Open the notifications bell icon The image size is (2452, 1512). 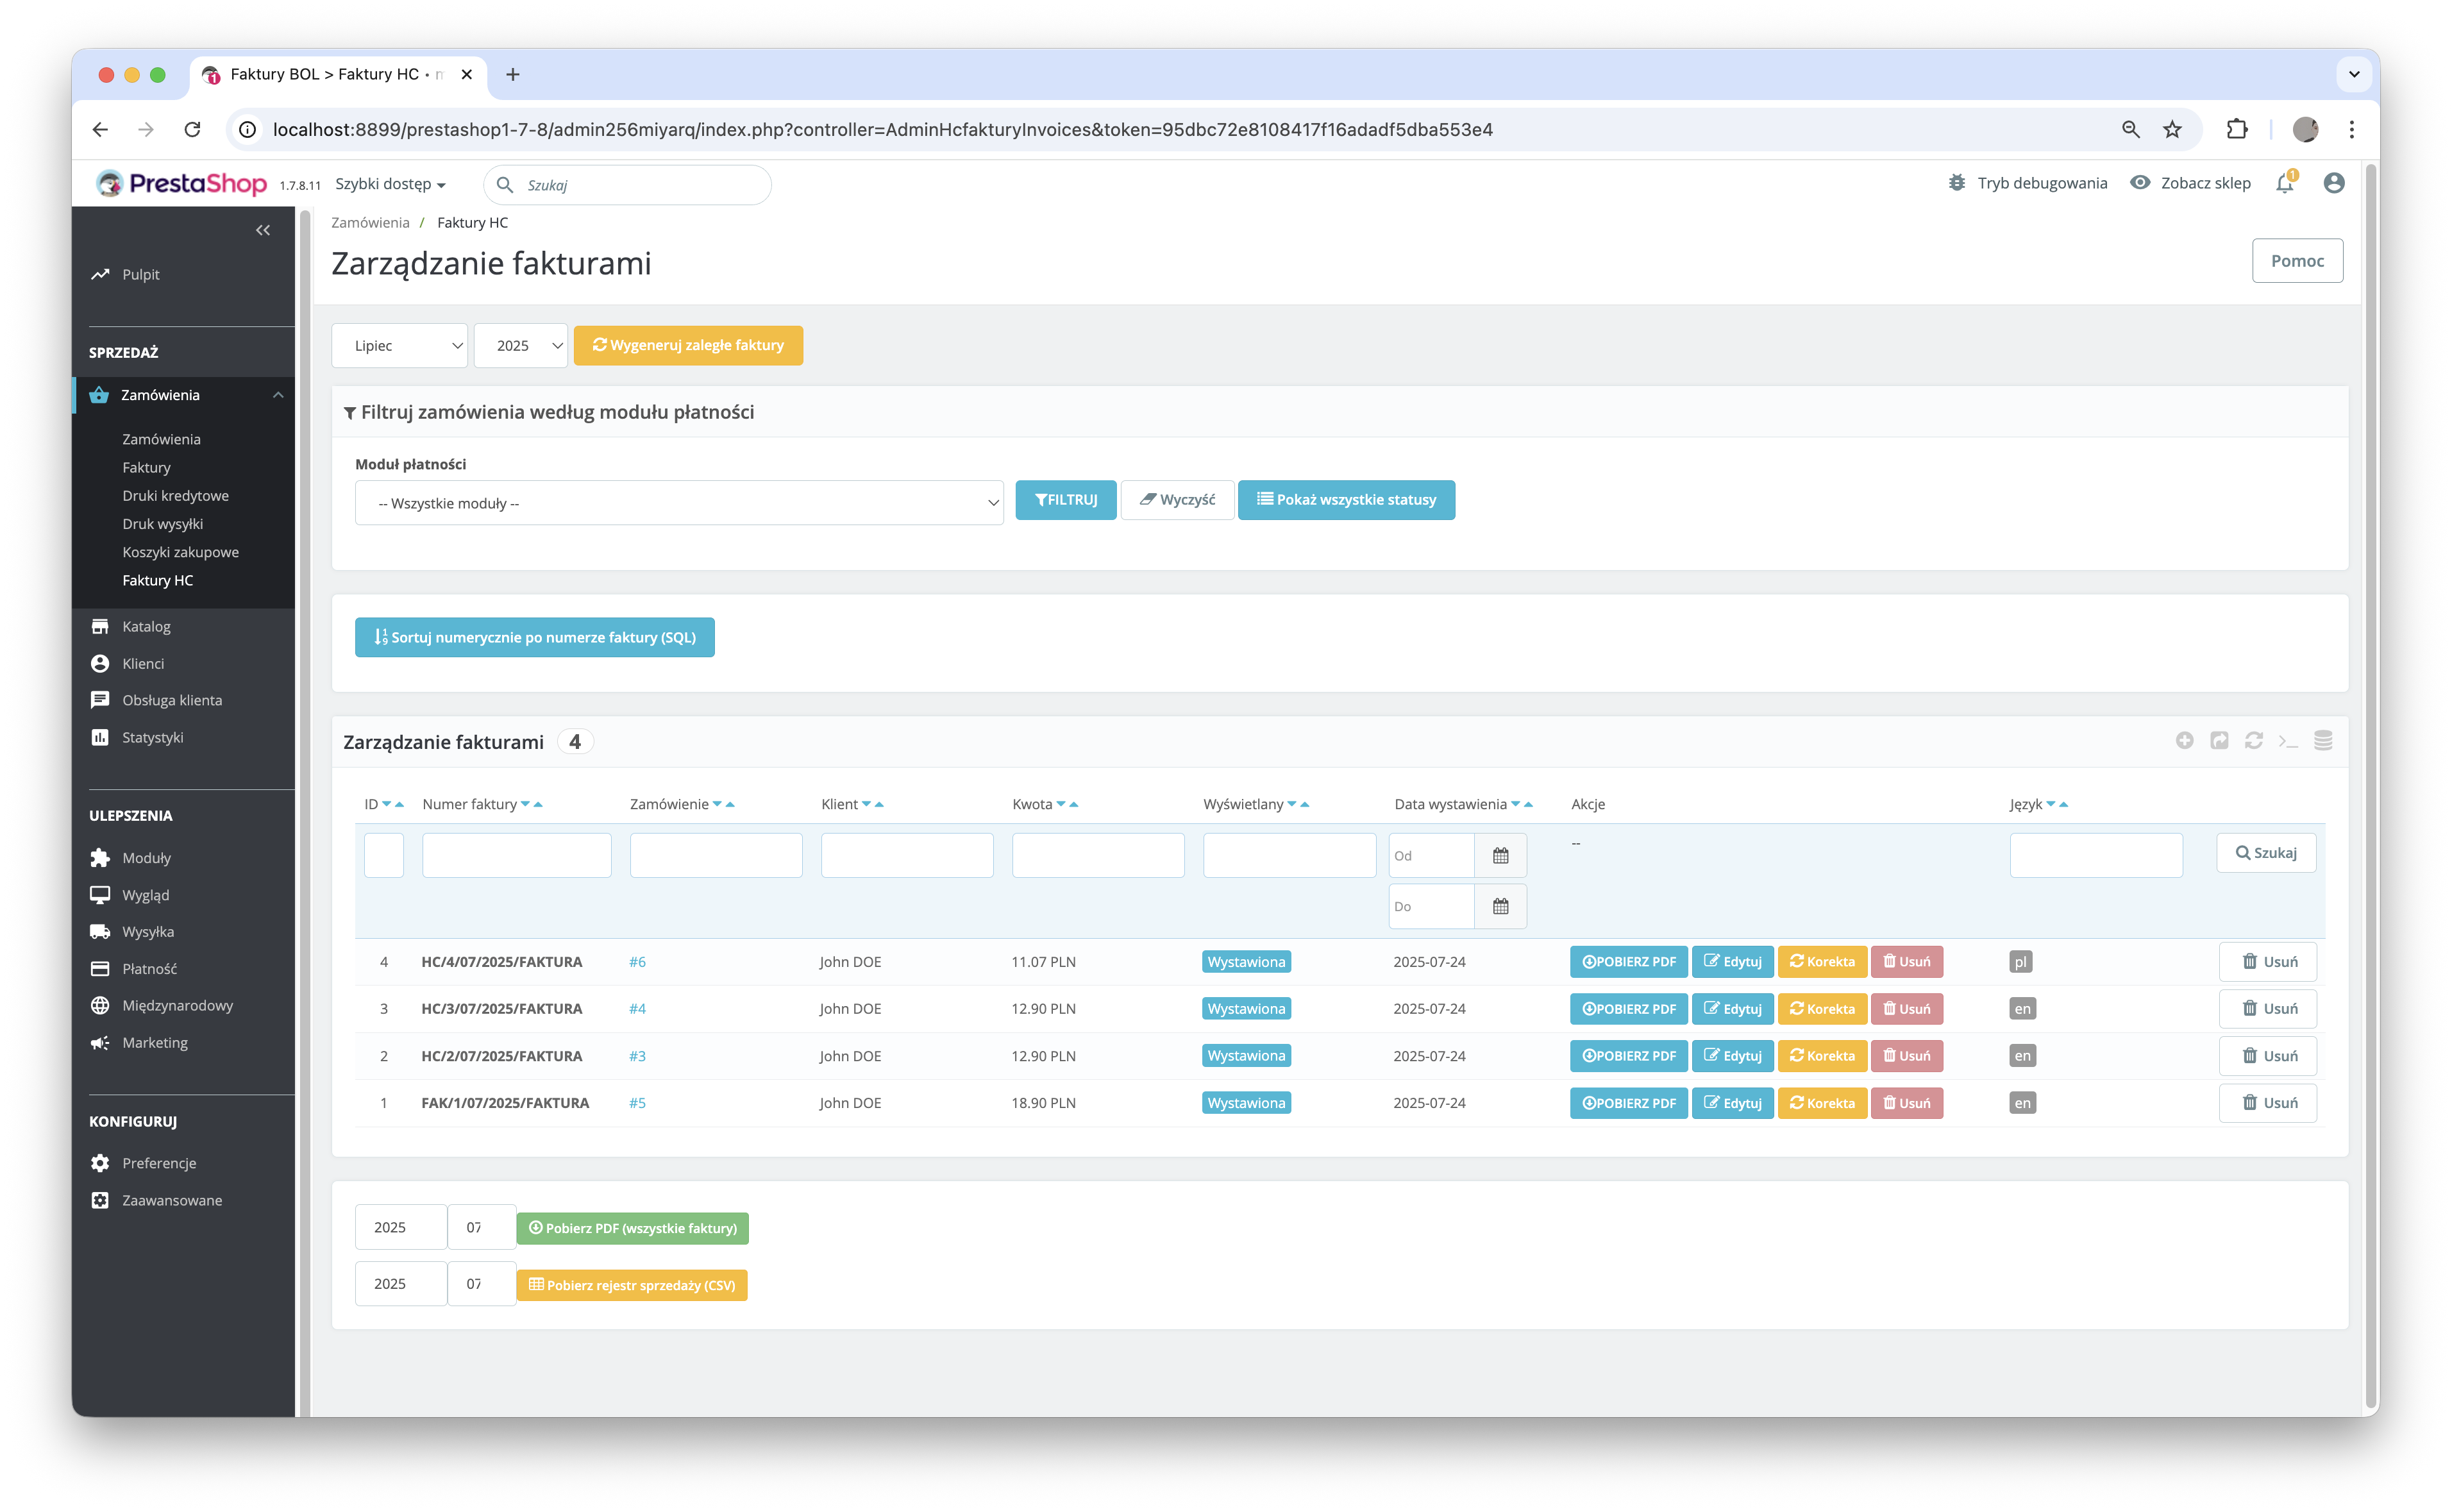point(2285,183)
